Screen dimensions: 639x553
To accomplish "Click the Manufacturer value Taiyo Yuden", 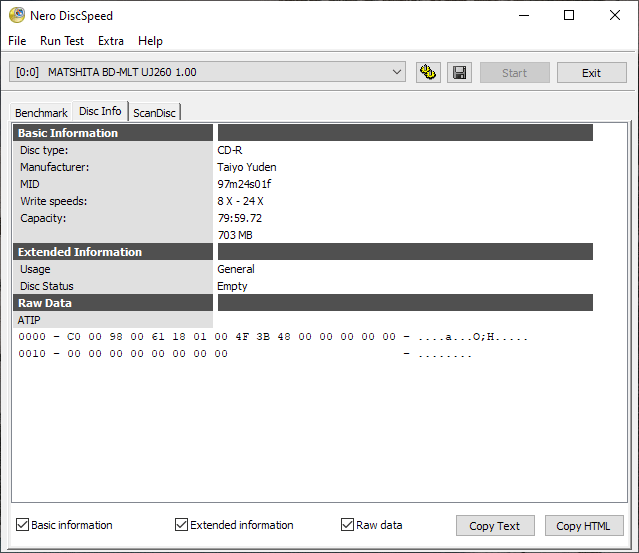I will coord(247,167).
